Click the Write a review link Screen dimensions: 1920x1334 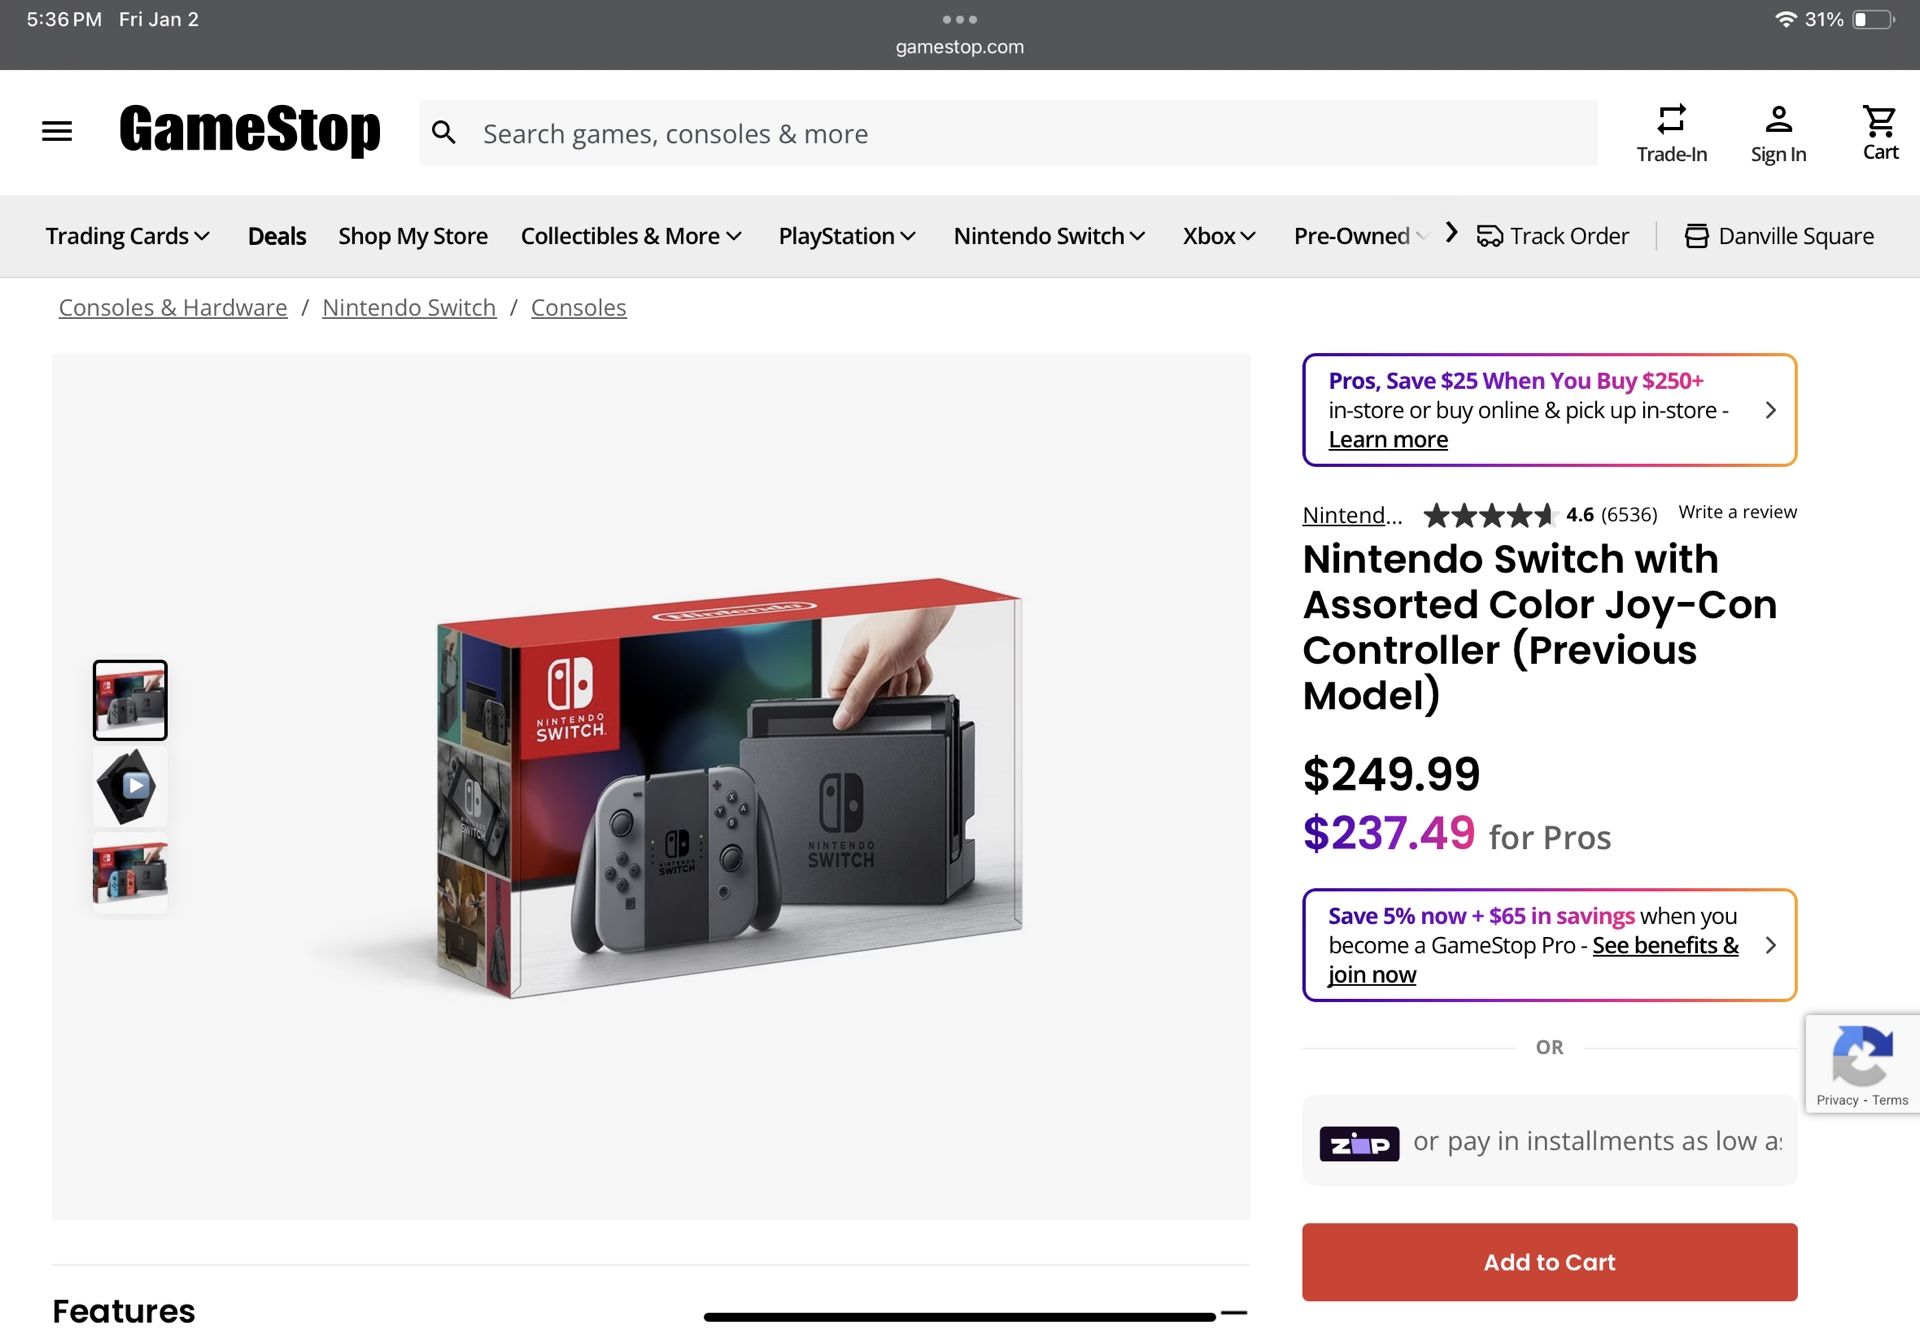pos(1737,512)
